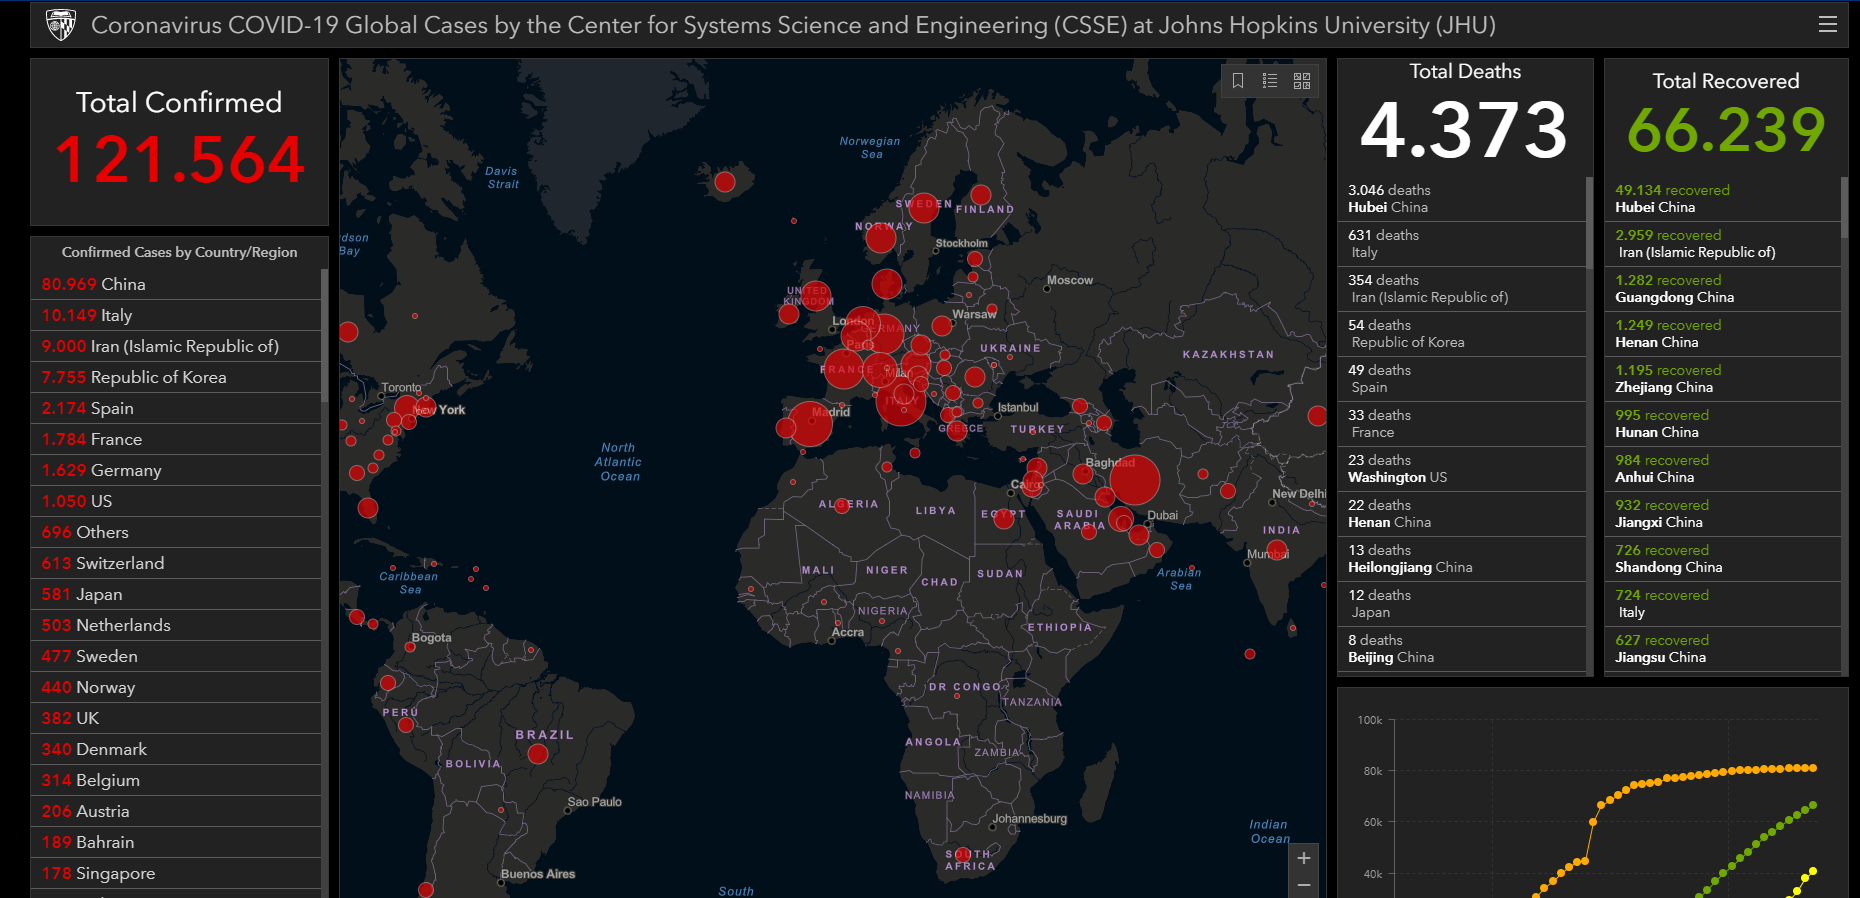Screen dimensions: 1860x898
Task: Select Netherlands in the country list
Action: 176,625
